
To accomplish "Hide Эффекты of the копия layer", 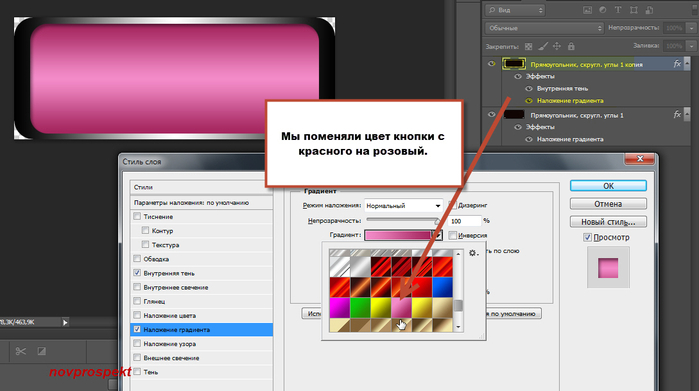I will pos(518,76).
